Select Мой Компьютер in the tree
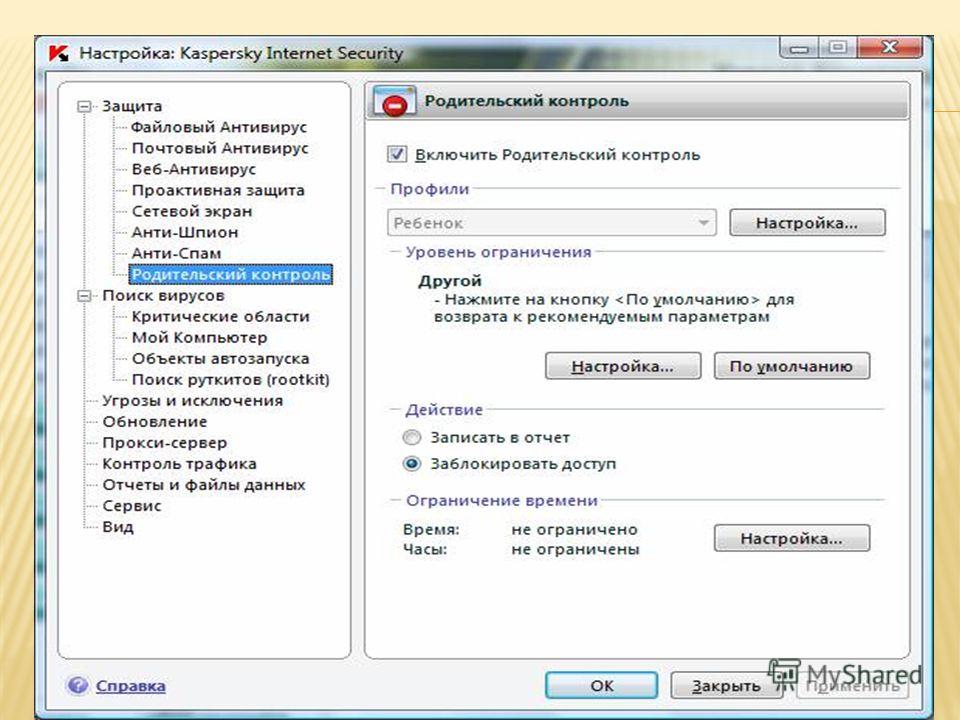This screenshot has height=720, width=960. pyautogui.click(x=199, y=337)
